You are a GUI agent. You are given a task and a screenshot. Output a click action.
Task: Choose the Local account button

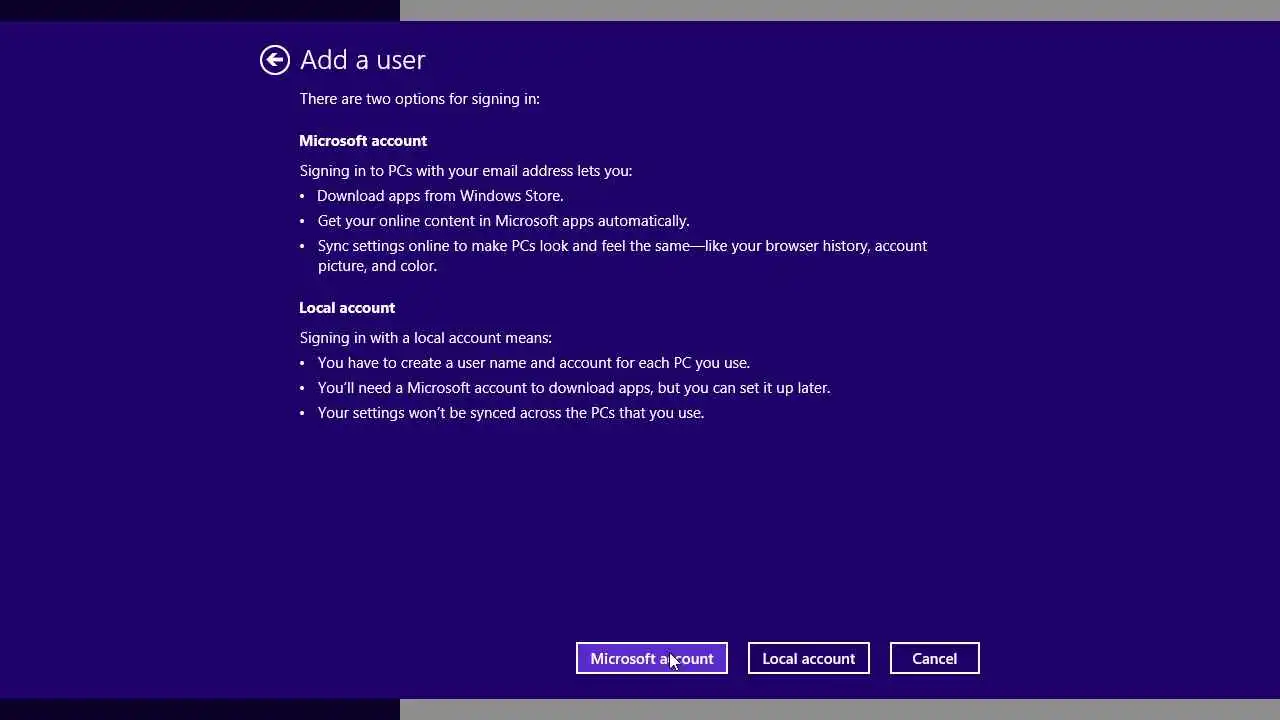coord(809,658)
